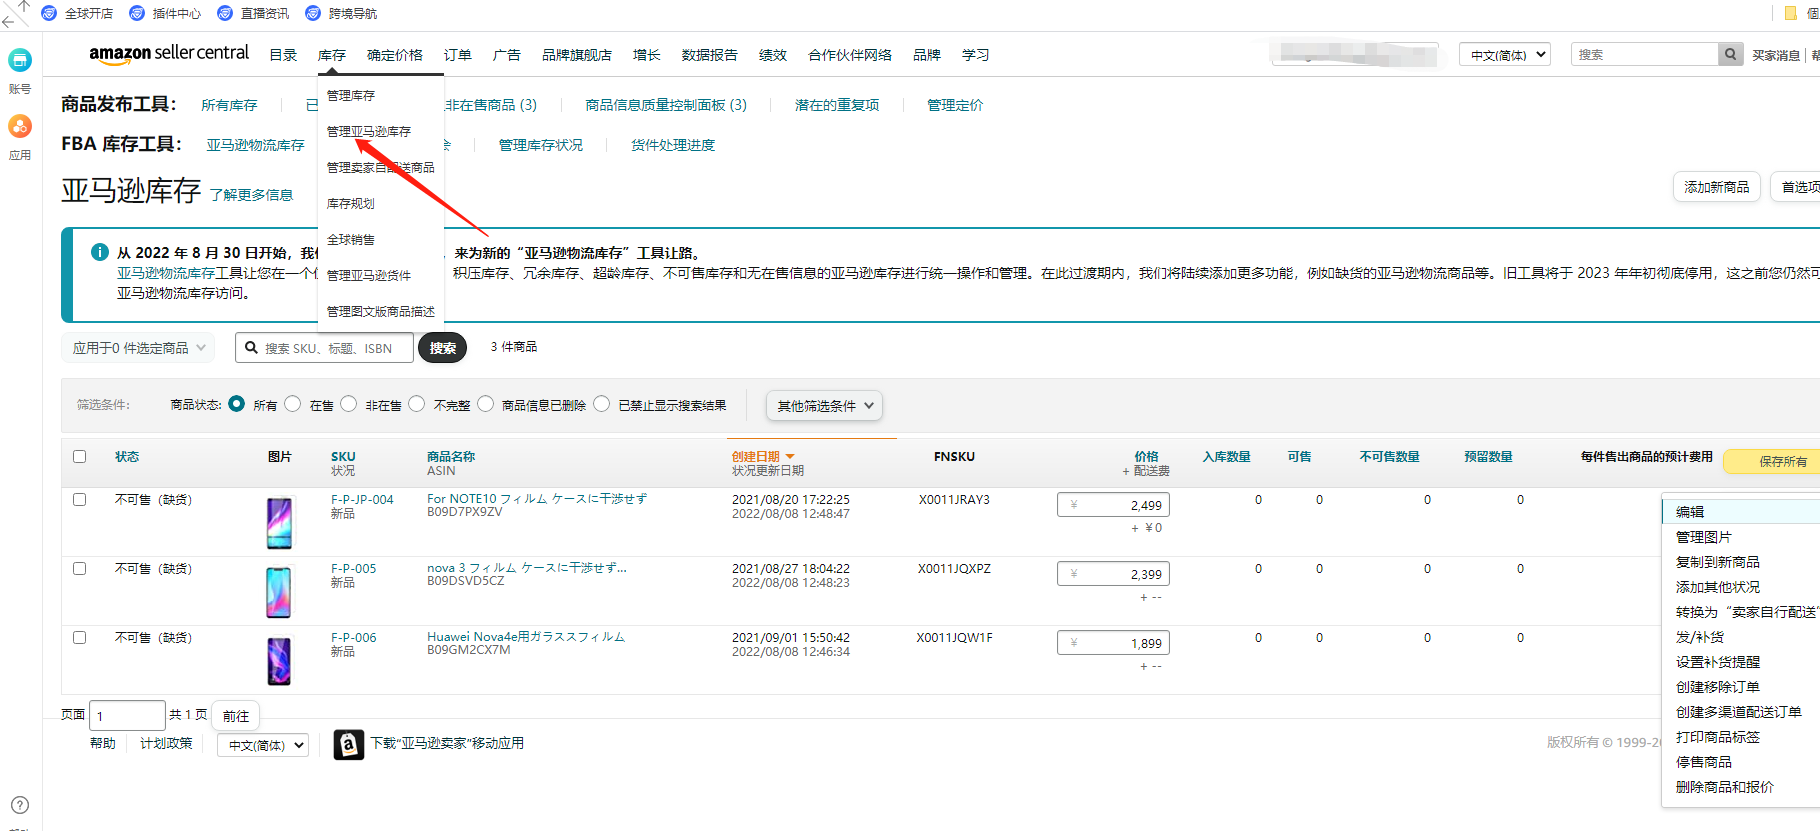Open the header language dropdown 中文(简体)

[1505, 55]
